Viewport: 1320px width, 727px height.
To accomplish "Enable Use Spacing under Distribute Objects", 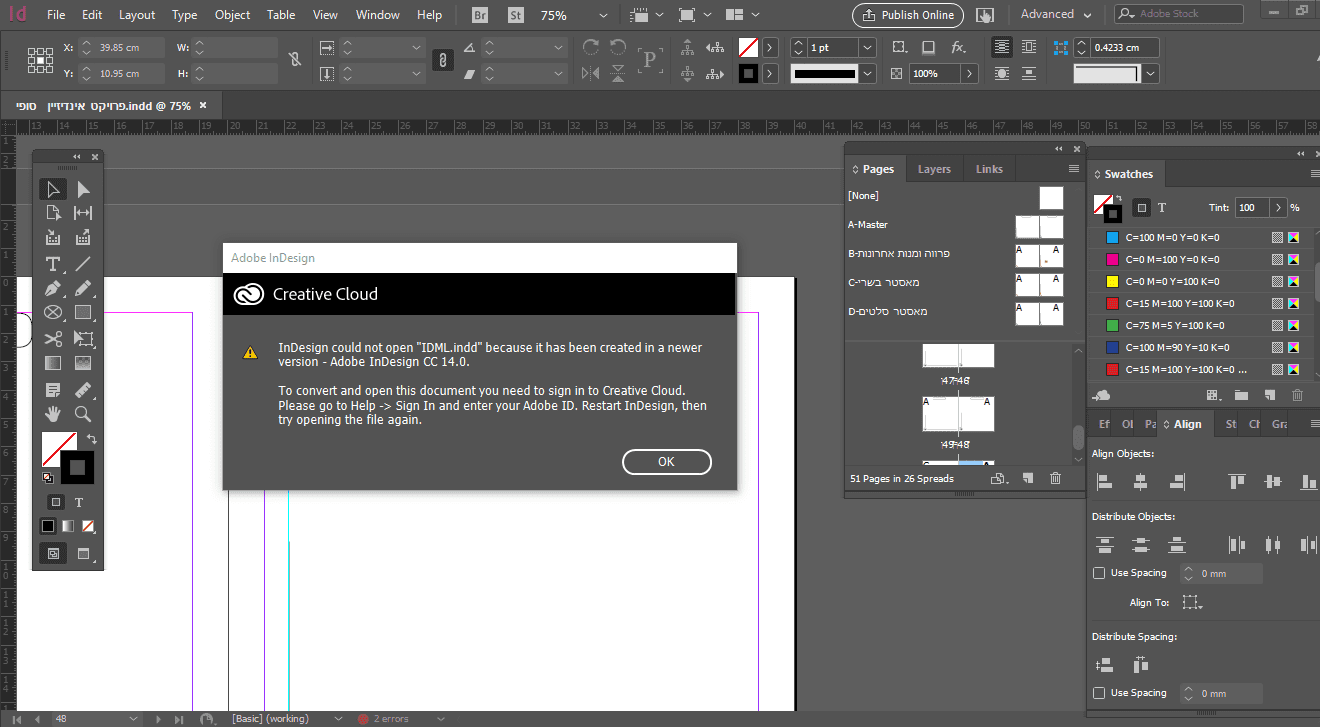I will pyautogui.click(x=1099, y=573).
